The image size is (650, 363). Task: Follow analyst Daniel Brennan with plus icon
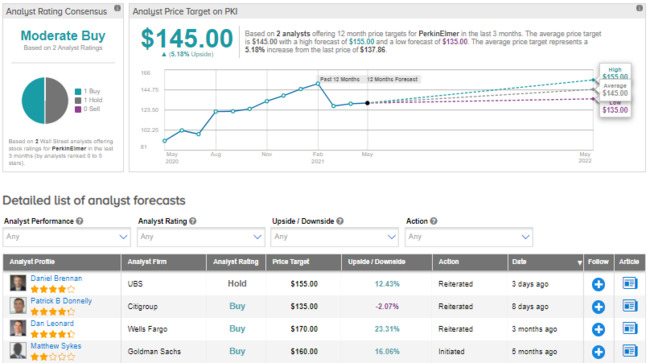coord(598,284)
